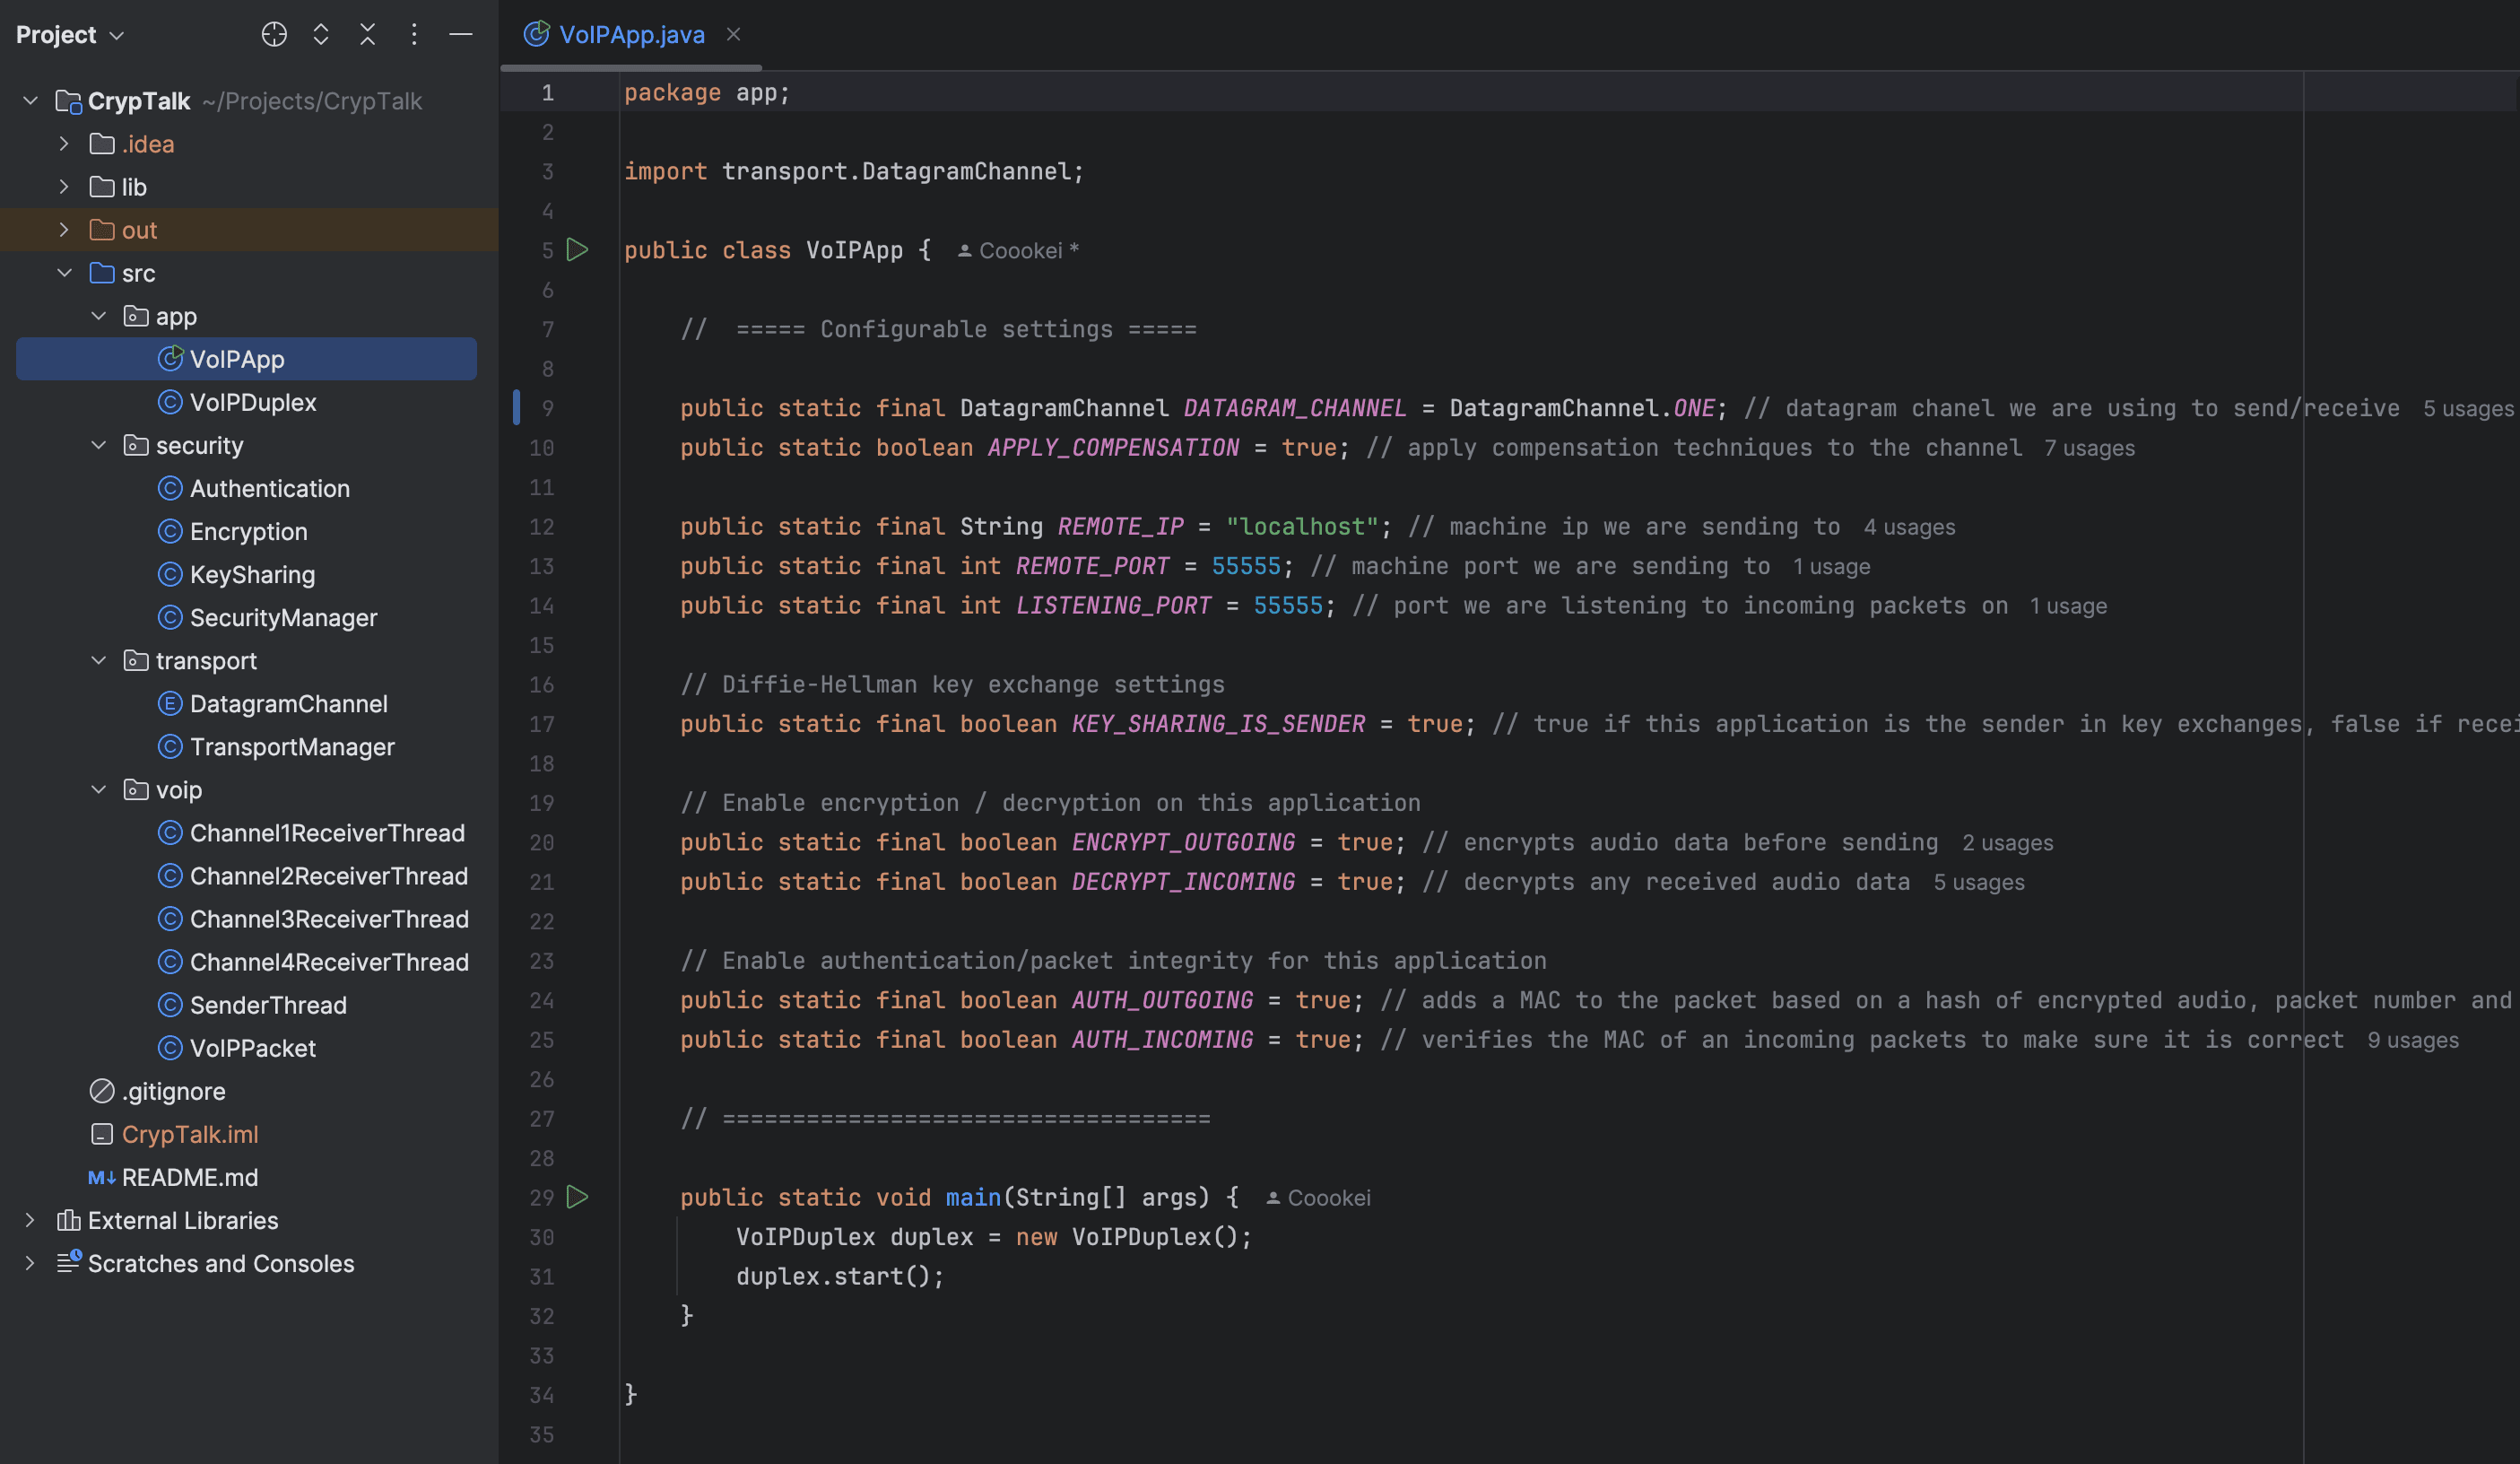The width and height of the screenshot is (2520, 1464).
Task: Open README.md file
Action: click(189, 1177)
